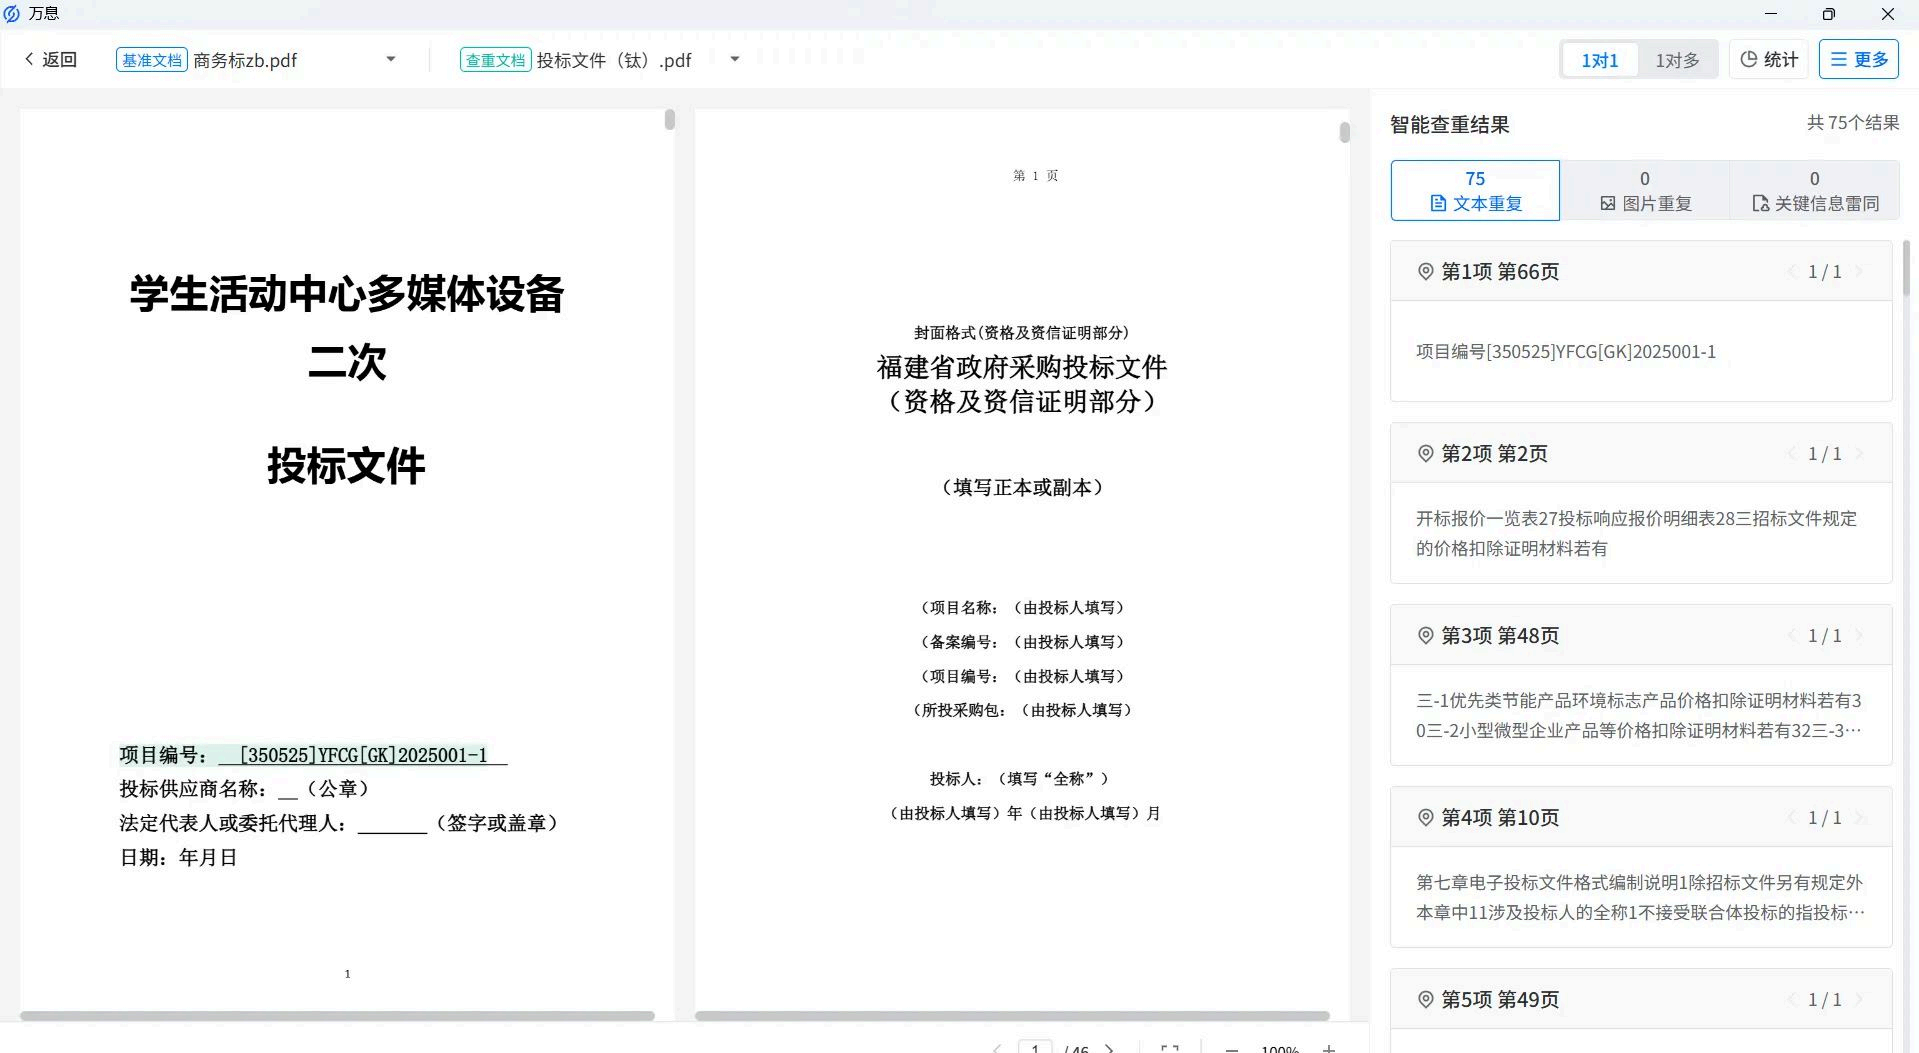Switch to 1对多 comparison mode
Image resolution: width=1919 pixels, height=1053 pixels.
coord(1677,60)
